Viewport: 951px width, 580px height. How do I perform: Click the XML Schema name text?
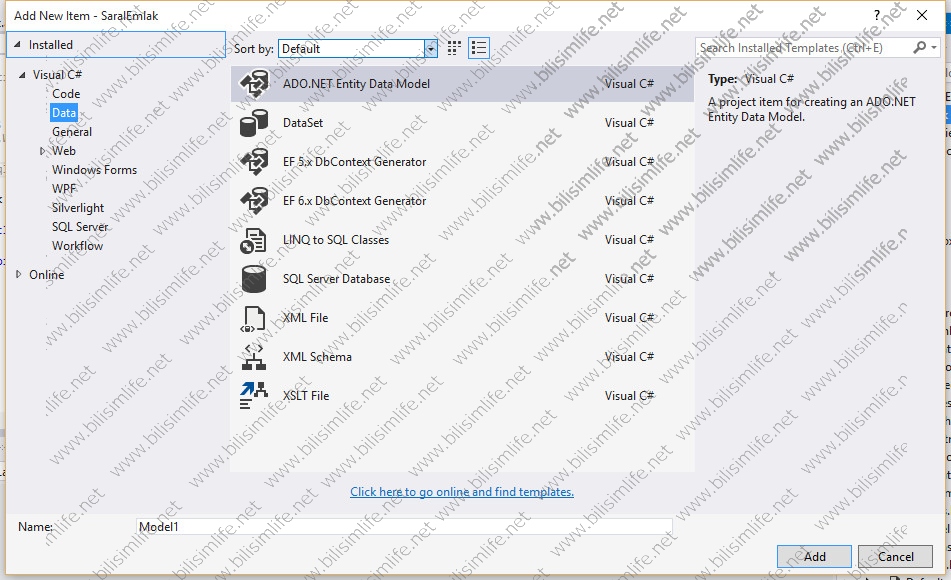click(317, 357)
